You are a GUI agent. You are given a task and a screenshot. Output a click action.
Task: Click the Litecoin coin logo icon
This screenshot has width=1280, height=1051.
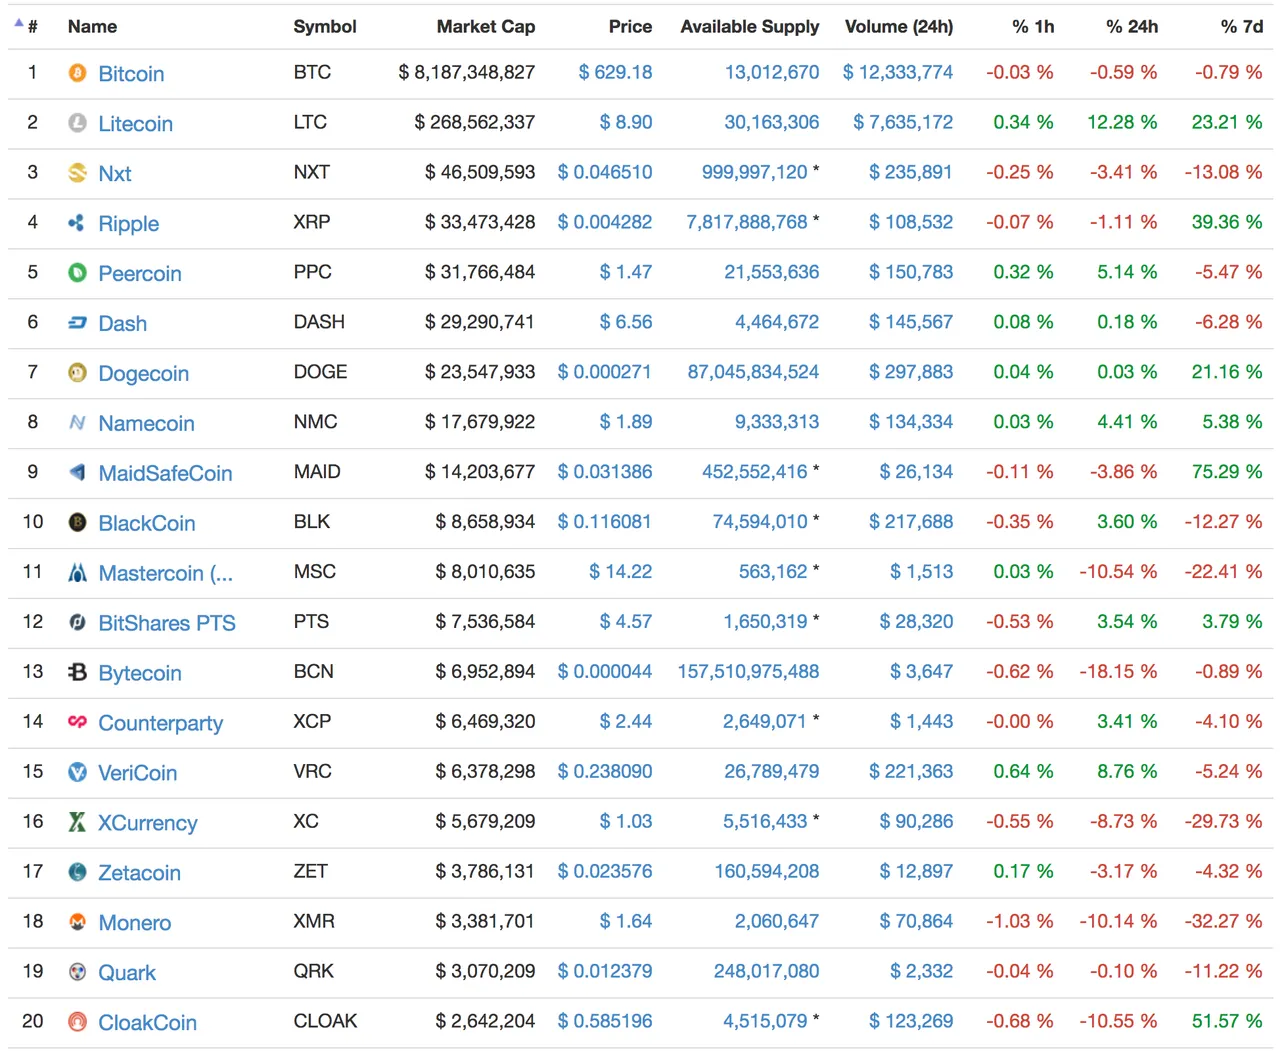pos(77,123)
